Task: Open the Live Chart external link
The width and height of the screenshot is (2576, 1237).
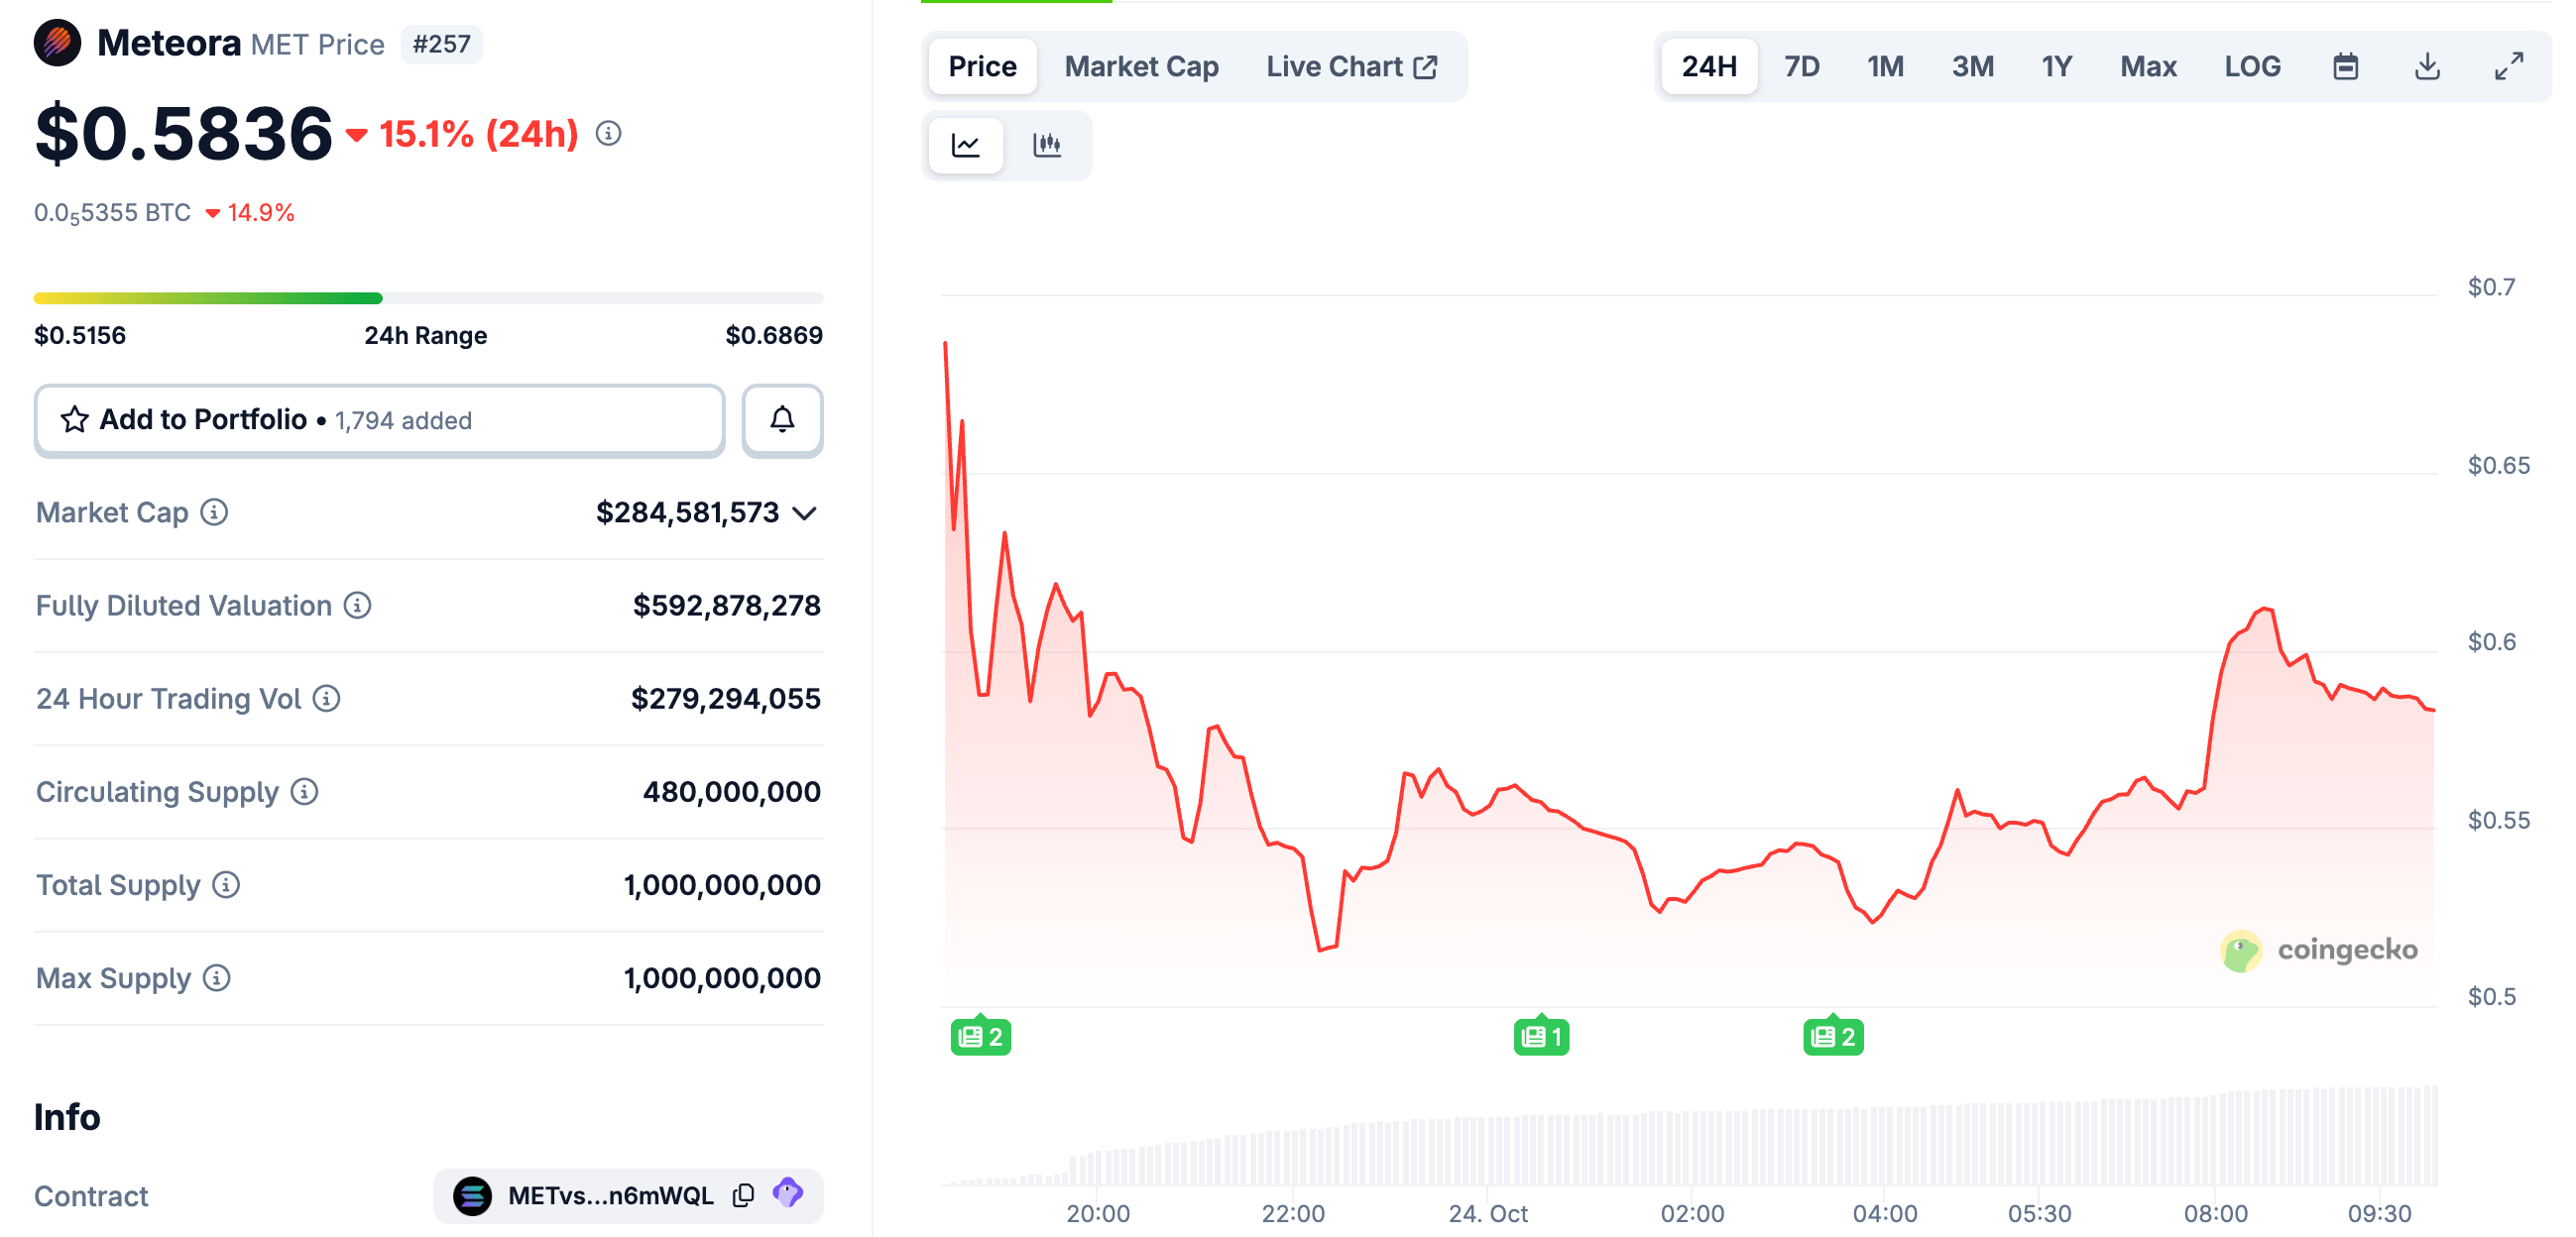Action: 1351,67
